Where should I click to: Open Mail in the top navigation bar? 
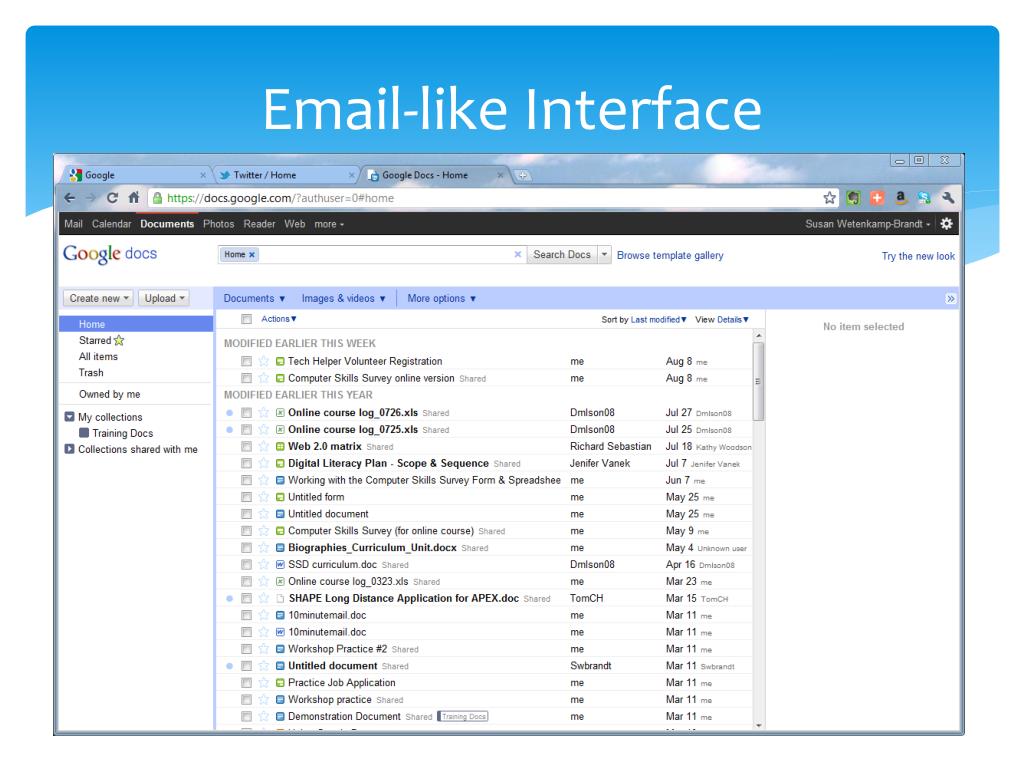click(x=73, y=224)
